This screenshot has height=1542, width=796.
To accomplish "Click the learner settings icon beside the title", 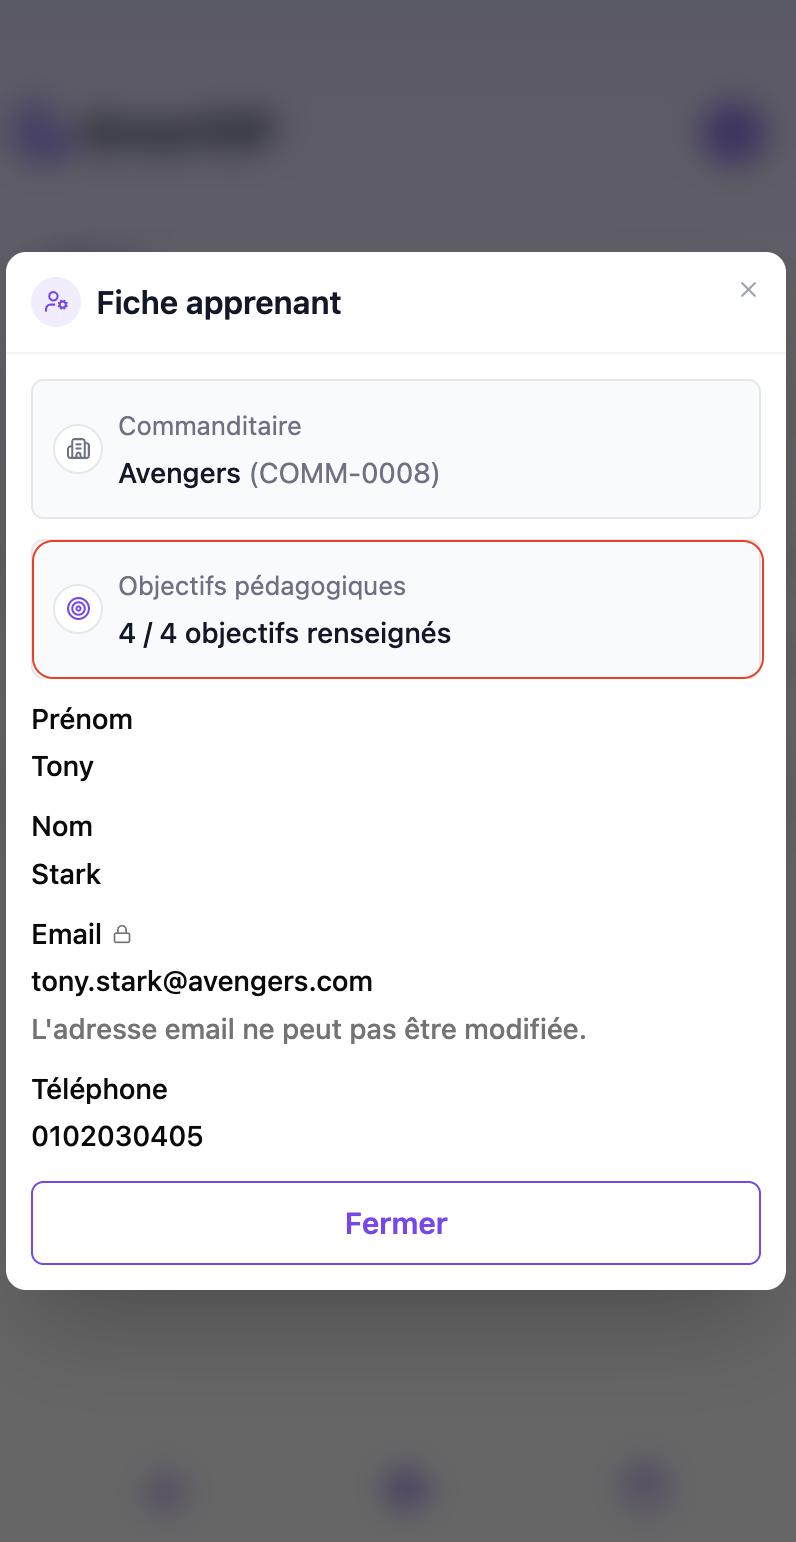I will 56,302.
